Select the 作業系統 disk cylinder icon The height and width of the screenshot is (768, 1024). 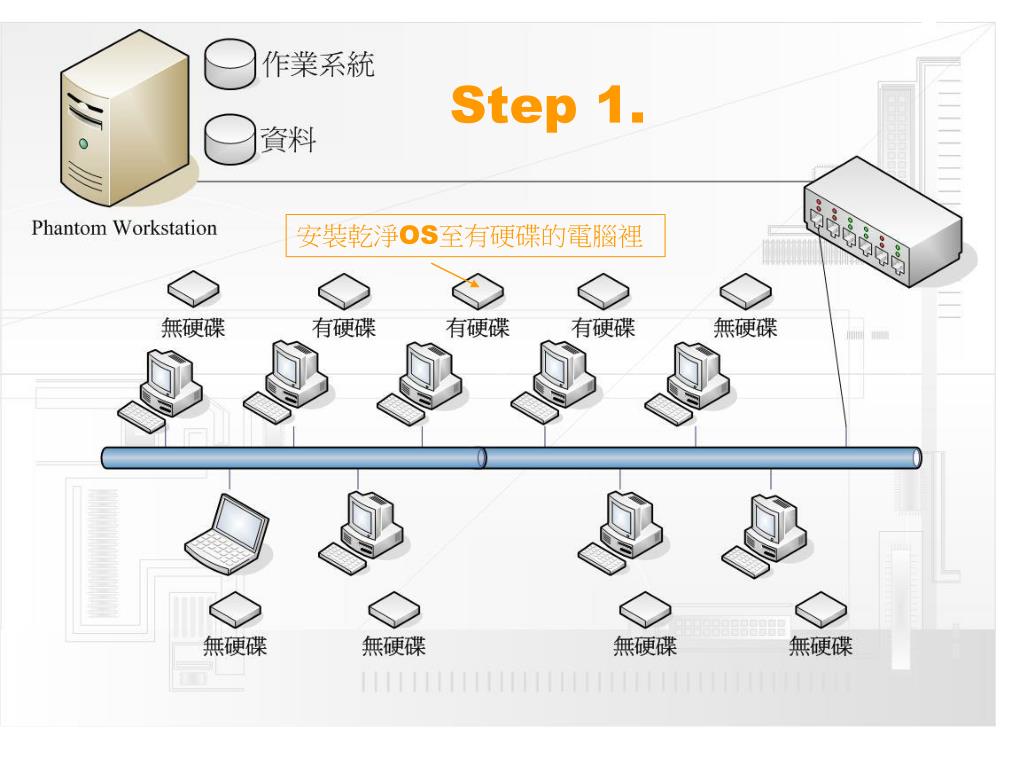point(230,63)
